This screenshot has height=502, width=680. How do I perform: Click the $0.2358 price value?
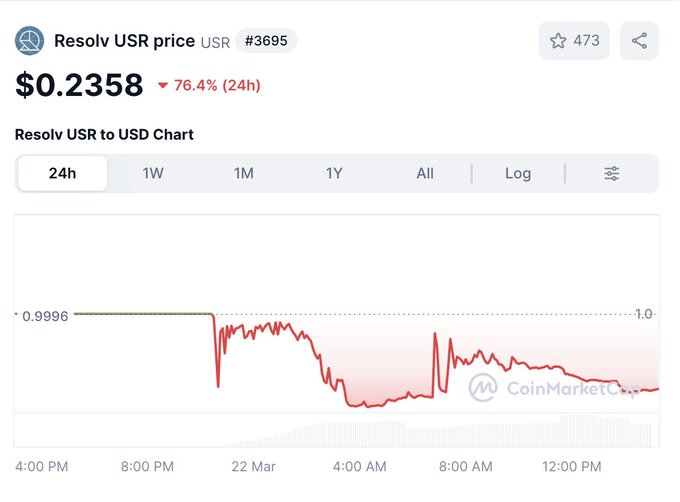79,85
